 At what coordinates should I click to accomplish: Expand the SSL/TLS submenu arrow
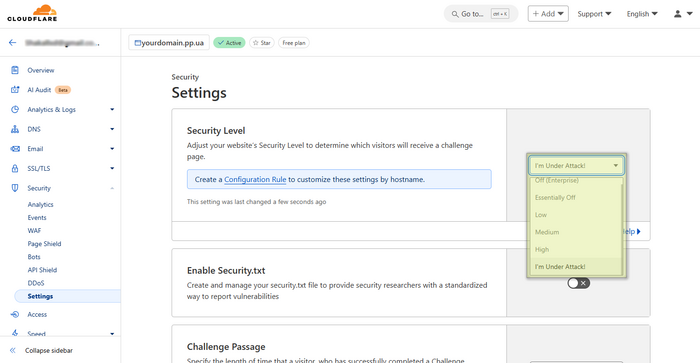[x=112, y=168]
